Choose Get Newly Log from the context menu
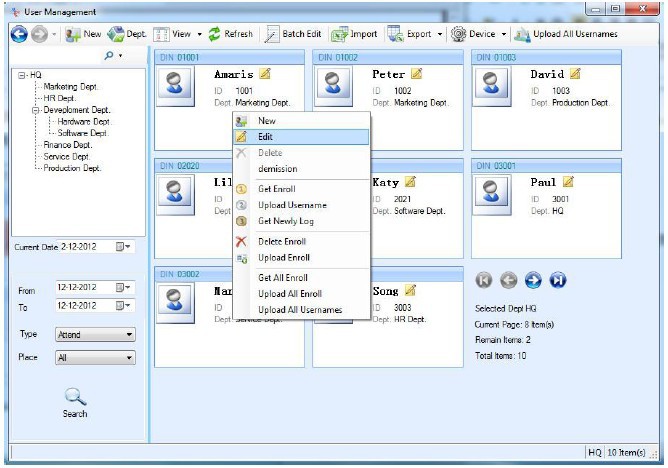This screenshot has height=468, width=668. [301, 221]
